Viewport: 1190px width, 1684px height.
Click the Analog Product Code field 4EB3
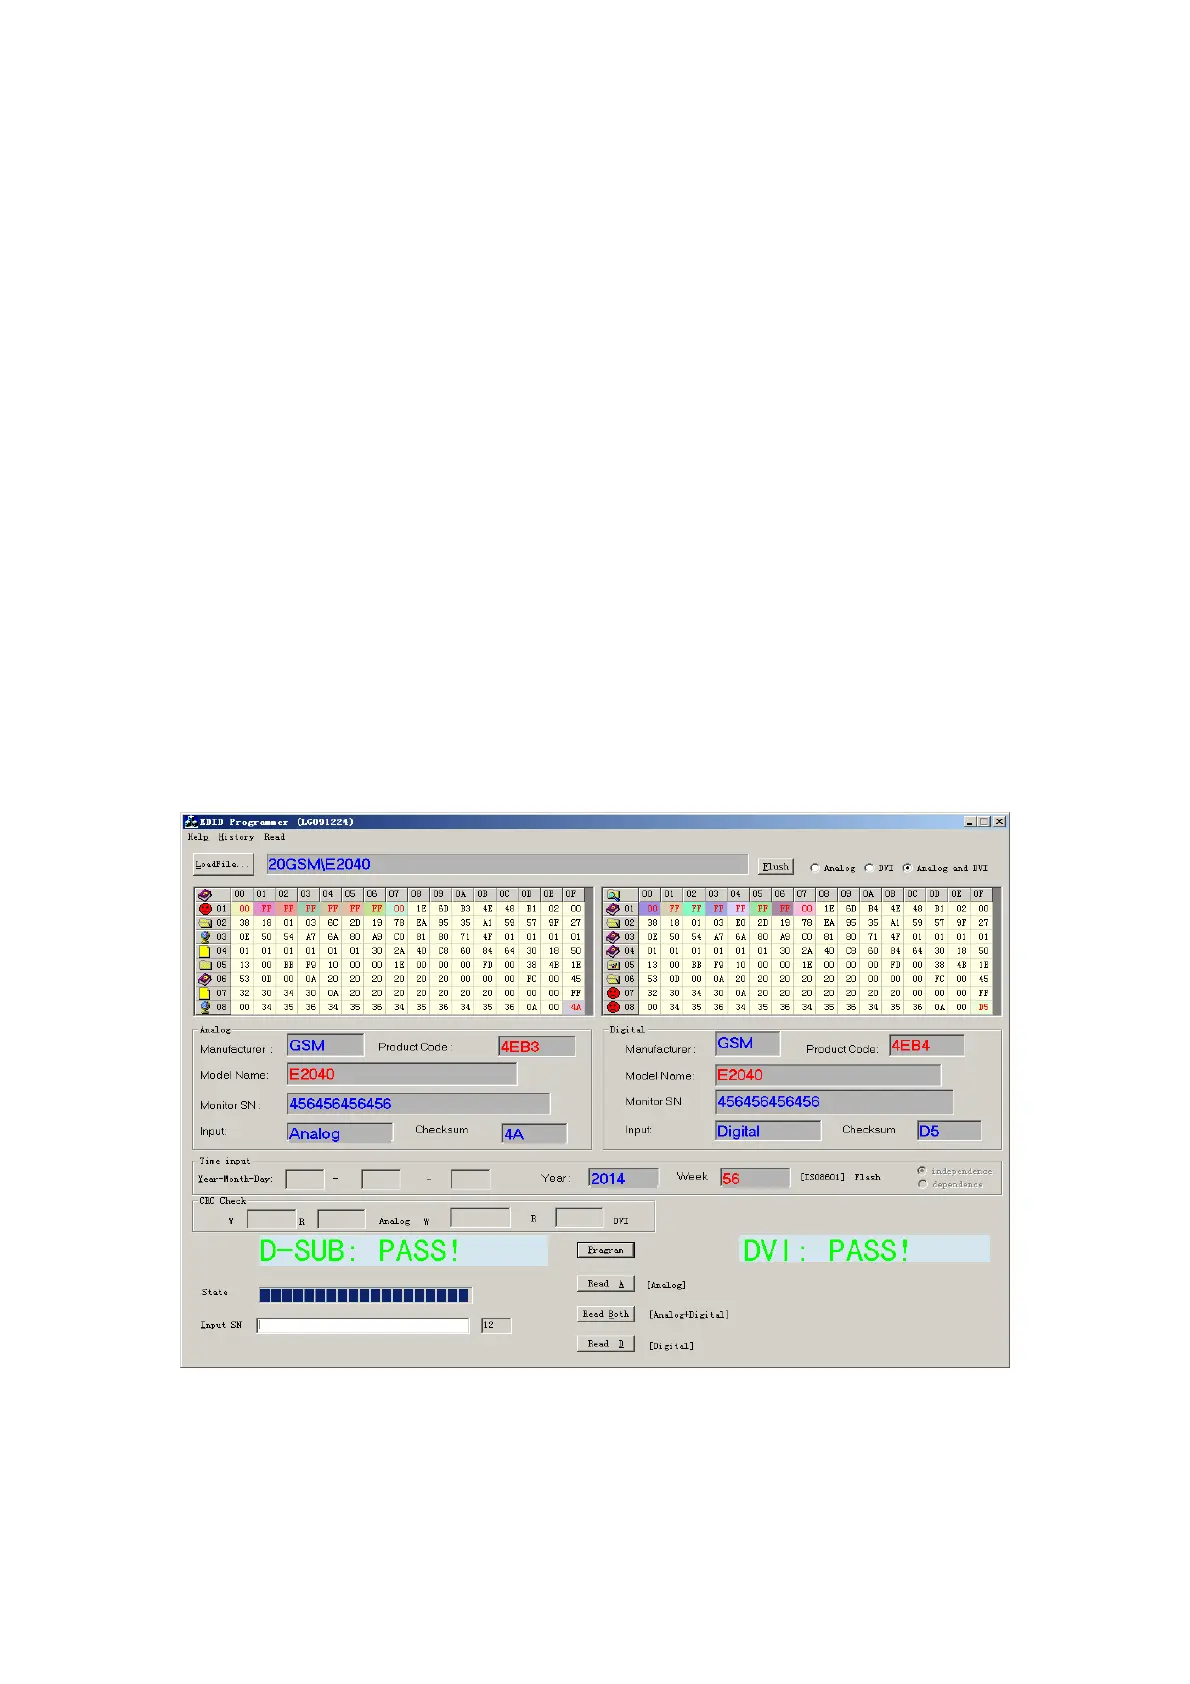[537, 1046]
